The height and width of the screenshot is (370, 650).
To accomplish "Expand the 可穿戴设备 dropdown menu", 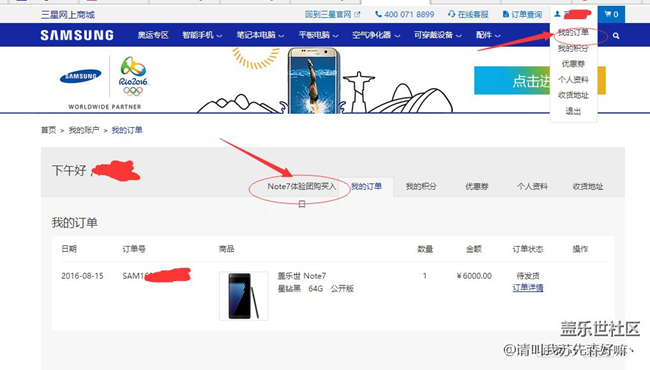I will 437,35.
